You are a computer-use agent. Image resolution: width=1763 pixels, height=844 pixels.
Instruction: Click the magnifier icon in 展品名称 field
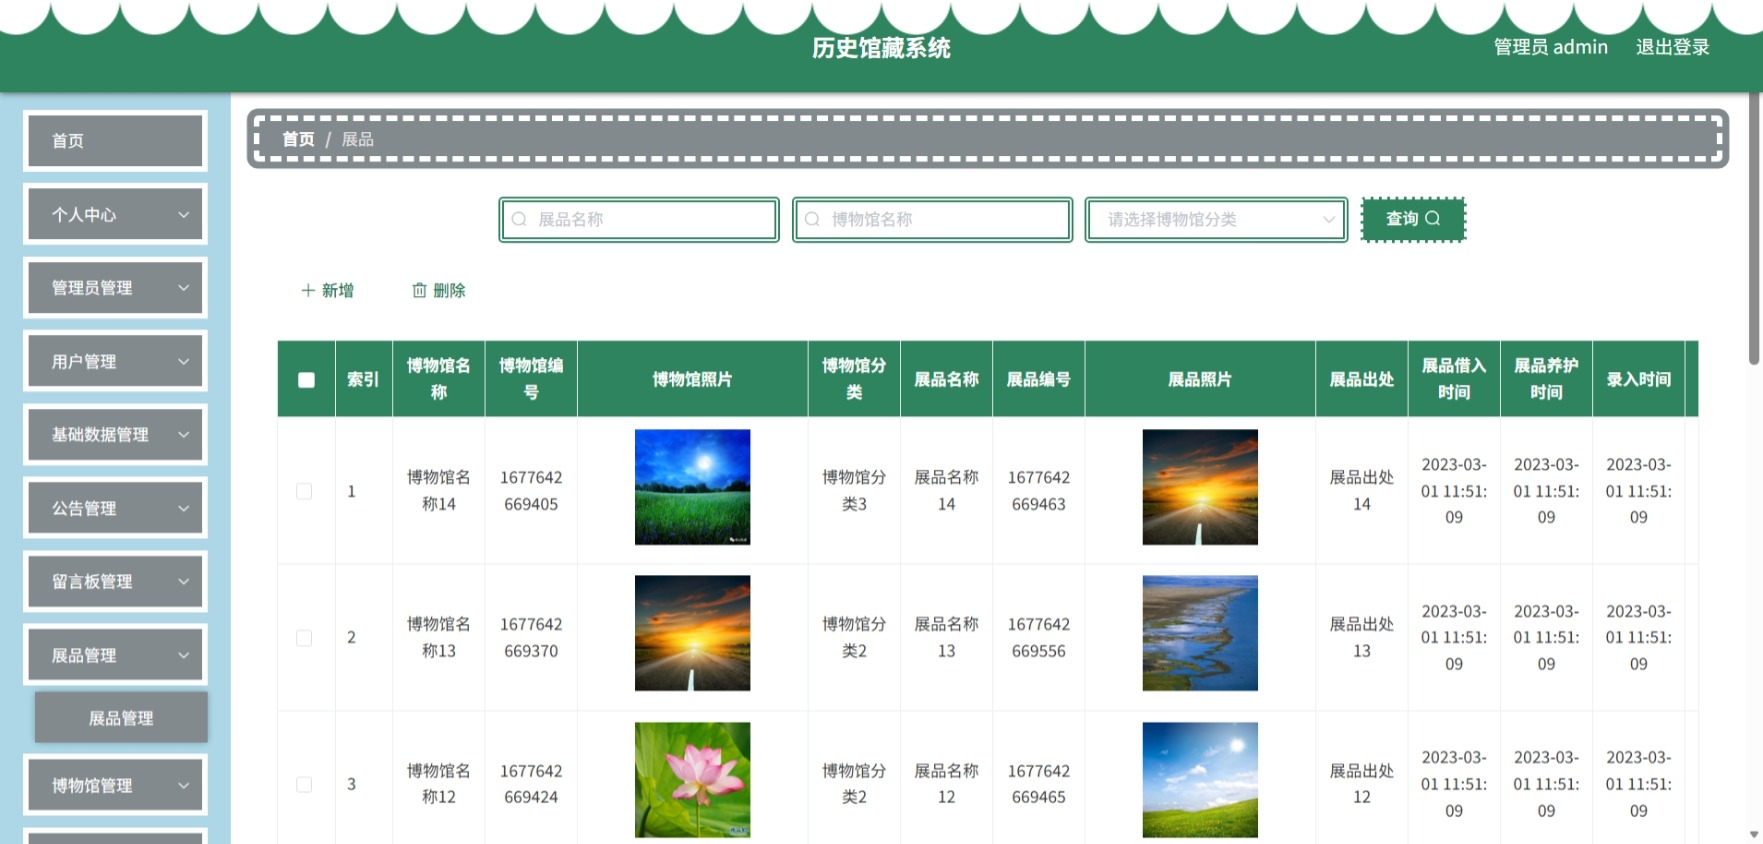tap(519, 219)
